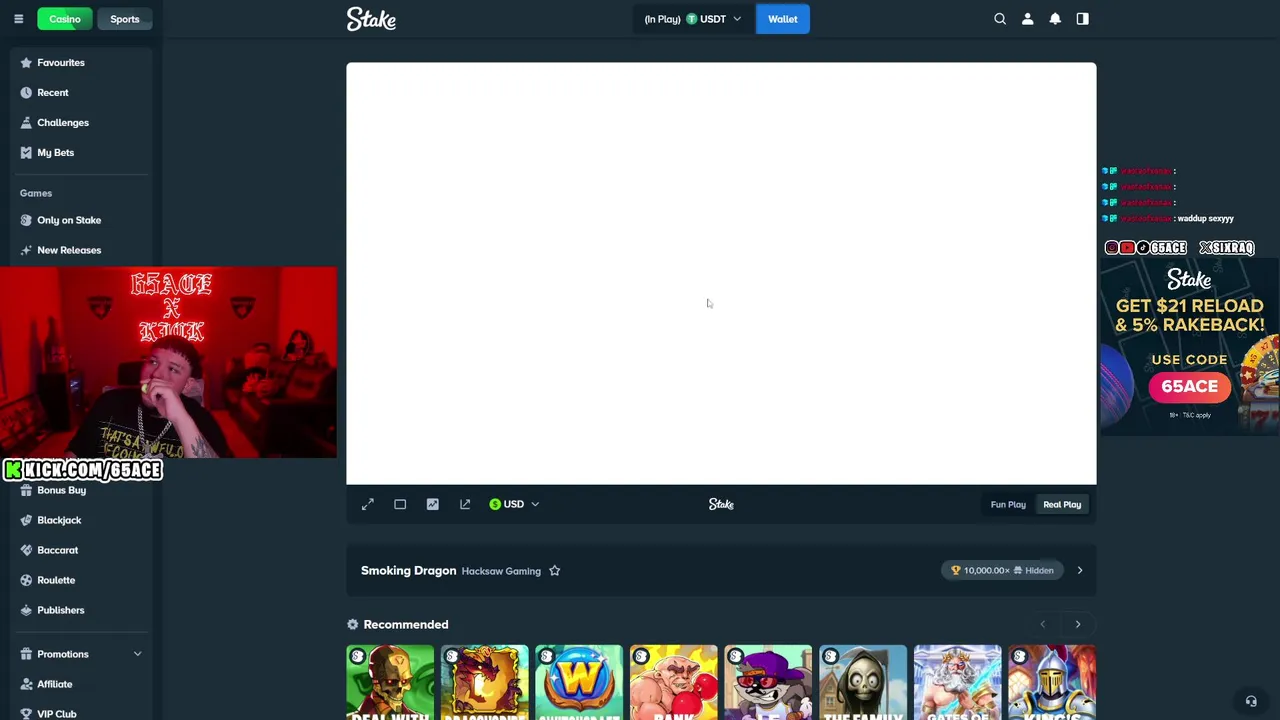This screenshot has width=1280, height=720.
Task: Click the Games section heading
Action: point(36,193)
